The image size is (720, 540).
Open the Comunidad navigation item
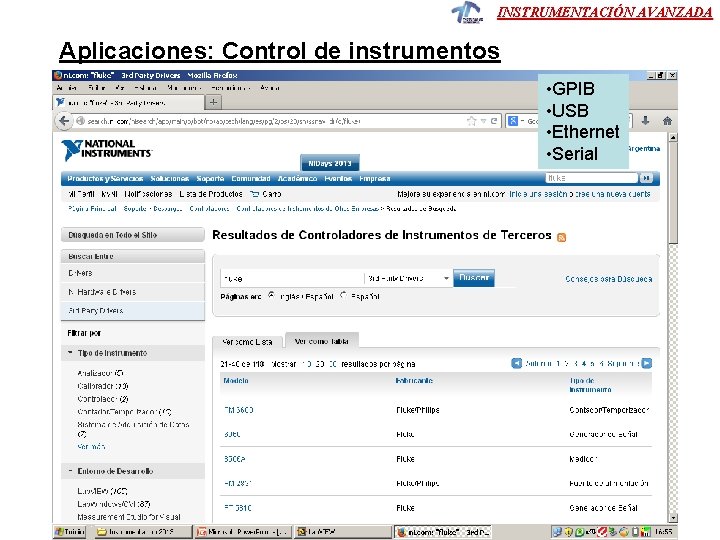251,179
